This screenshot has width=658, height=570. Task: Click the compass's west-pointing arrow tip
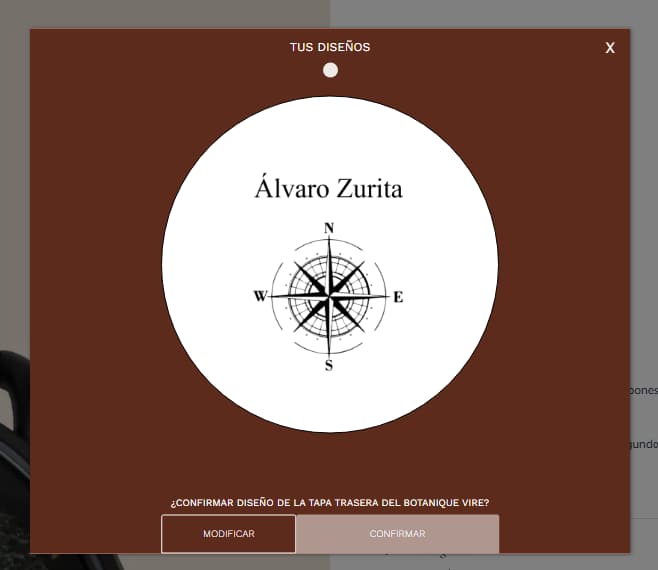tap(273, 296)
